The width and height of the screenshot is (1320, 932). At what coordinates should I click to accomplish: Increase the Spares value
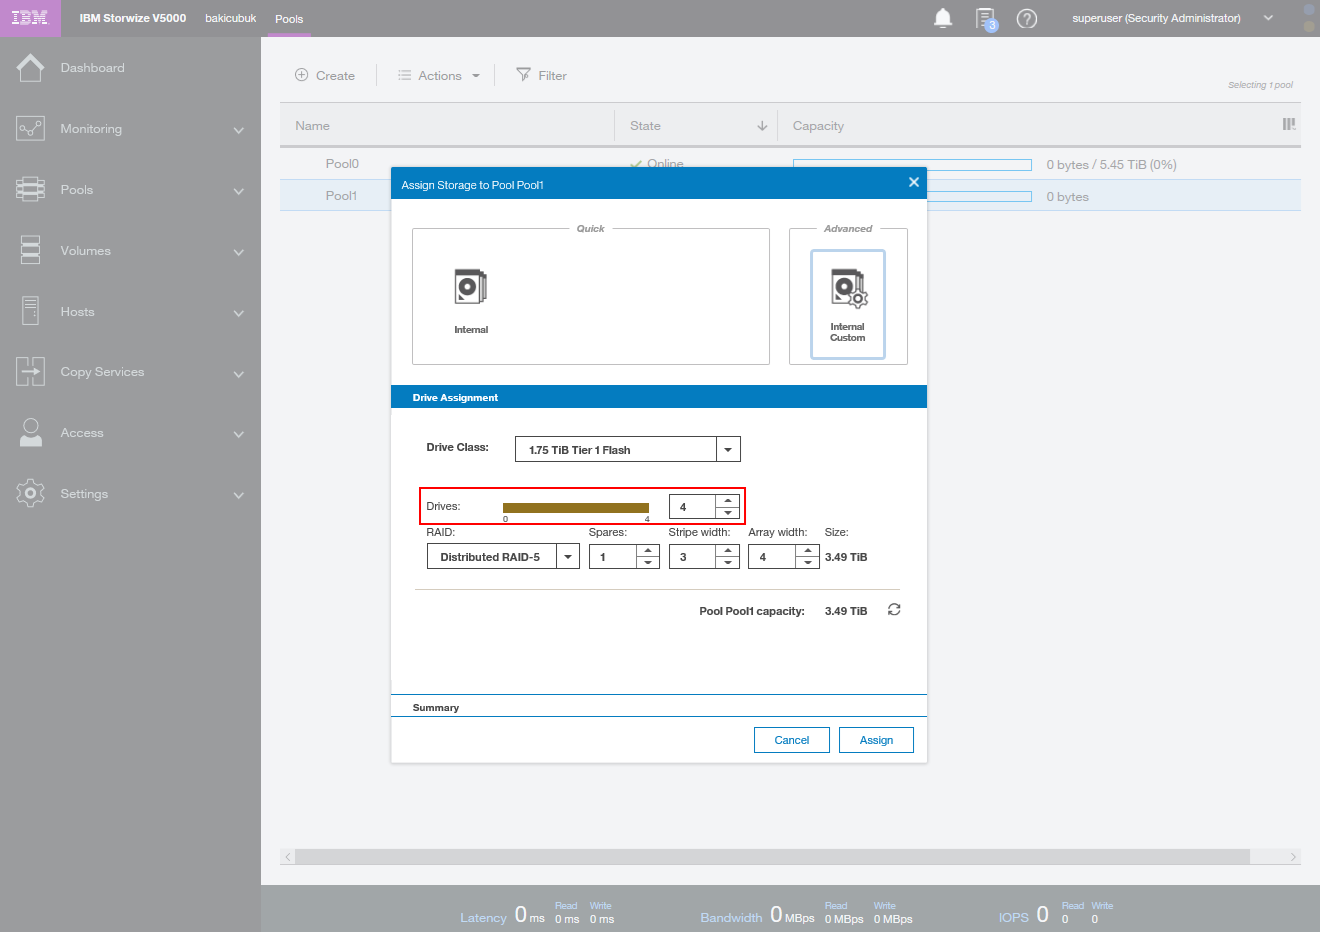pos(648,550)
